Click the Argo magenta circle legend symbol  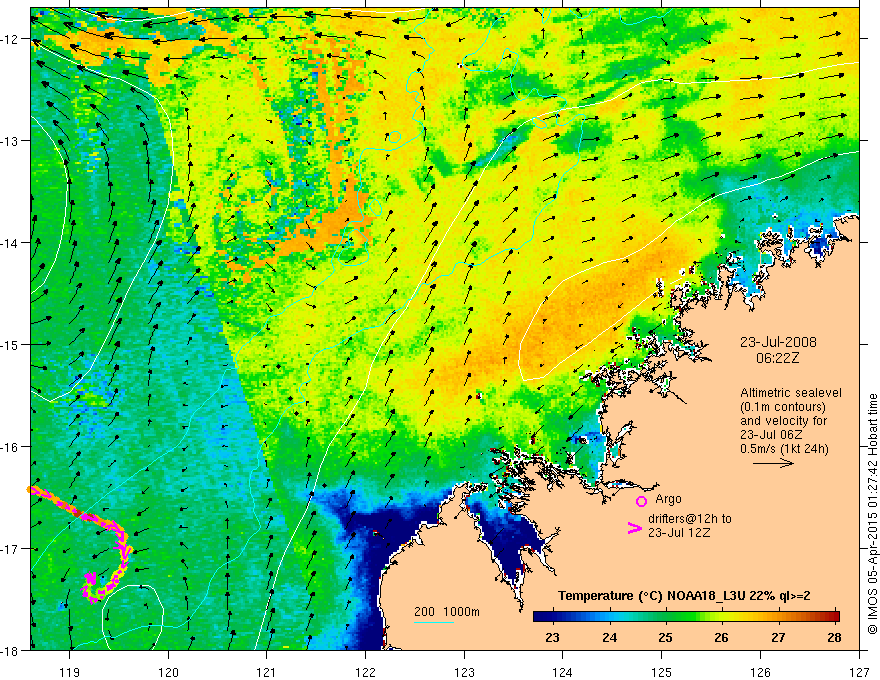[641, 501]
